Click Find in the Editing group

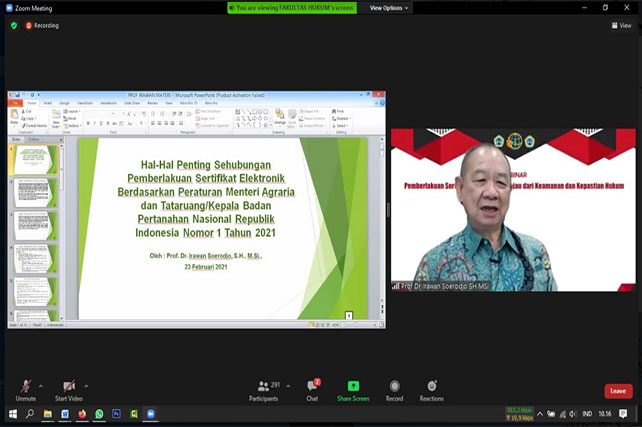(338, 111)
